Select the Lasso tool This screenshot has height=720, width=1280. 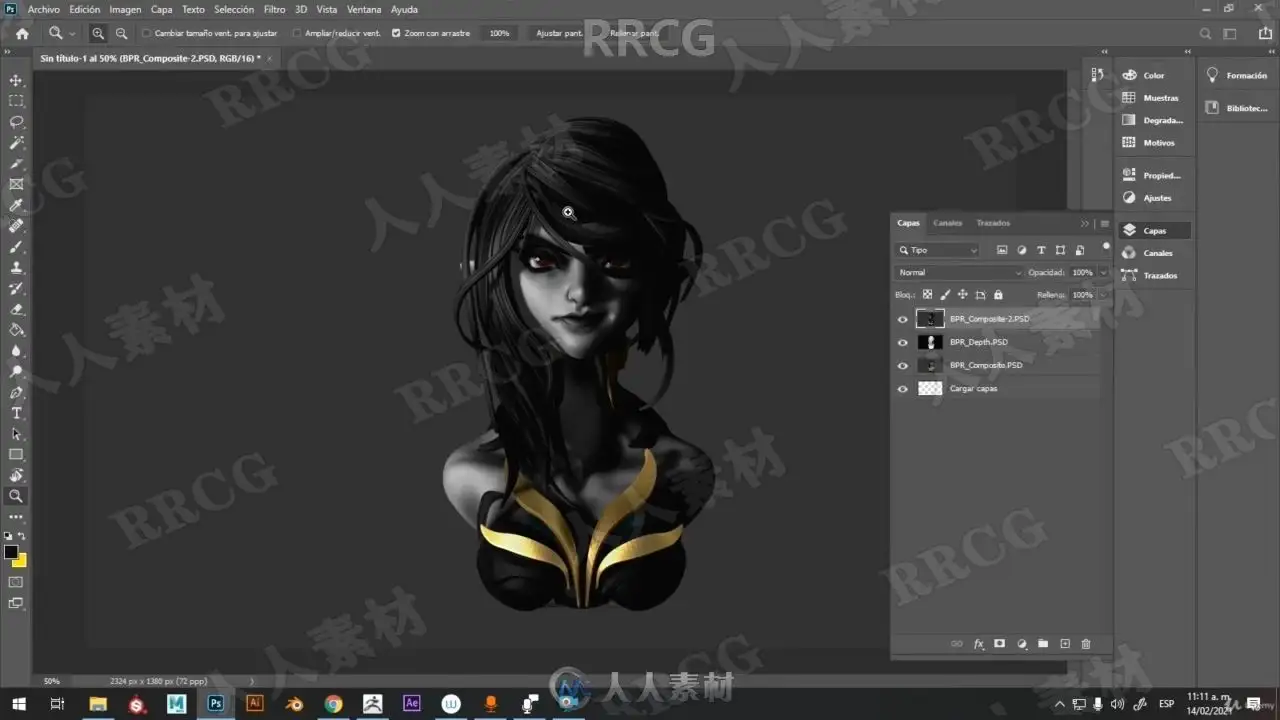tap(16, 122)
